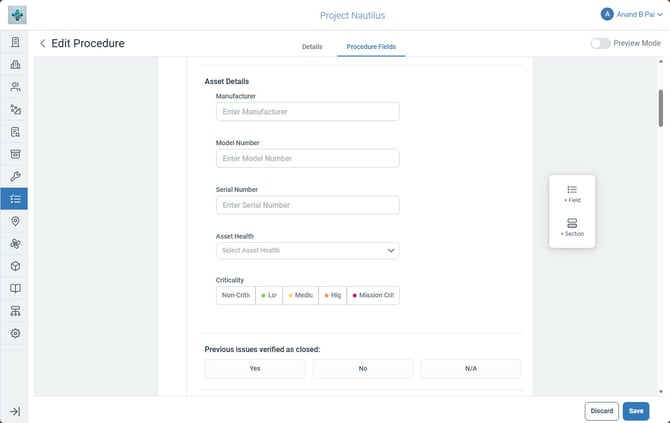Click the vertical scrollbar thumb
The width and height of the screenshot is (670, 423).
click(661, 108)
